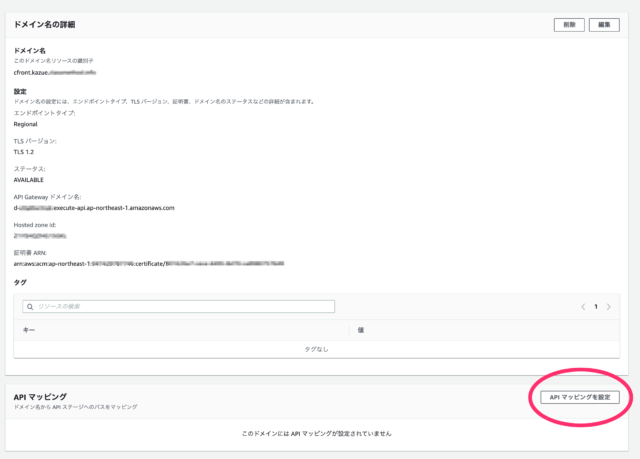Screen dimensions: 640x459
Task: Click the ドメイン名 field heading
Action: click(29, 51)
